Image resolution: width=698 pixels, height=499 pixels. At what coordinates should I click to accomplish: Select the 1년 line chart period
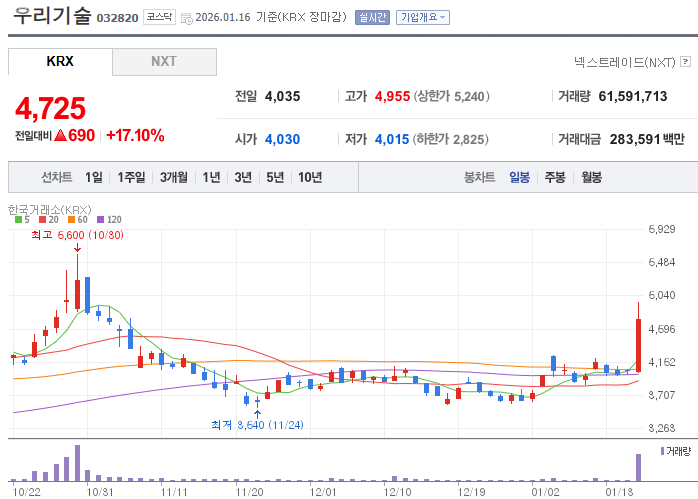point(211,177)
